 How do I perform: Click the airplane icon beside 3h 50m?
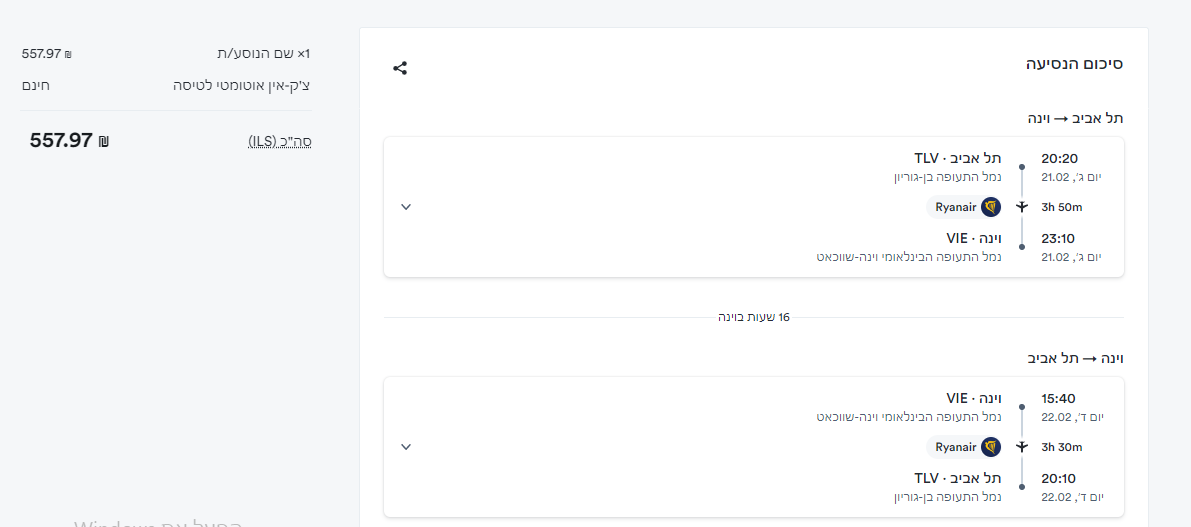point(1022,207)
